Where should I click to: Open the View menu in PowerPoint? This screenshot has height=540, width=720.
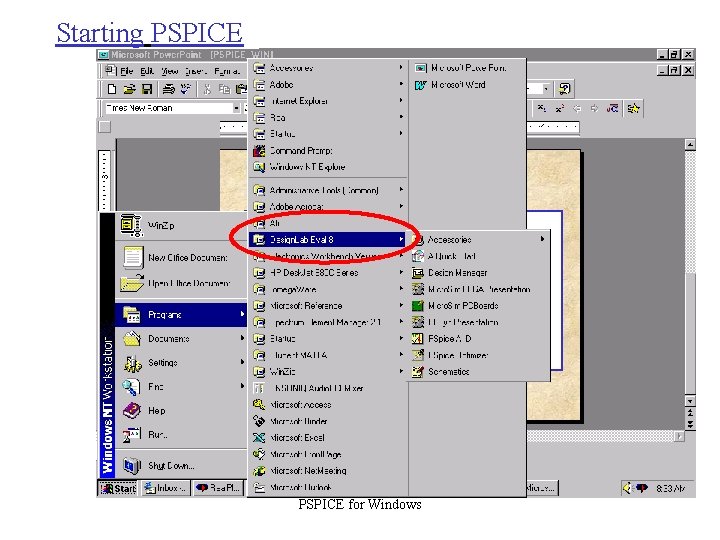click(169, 71)
